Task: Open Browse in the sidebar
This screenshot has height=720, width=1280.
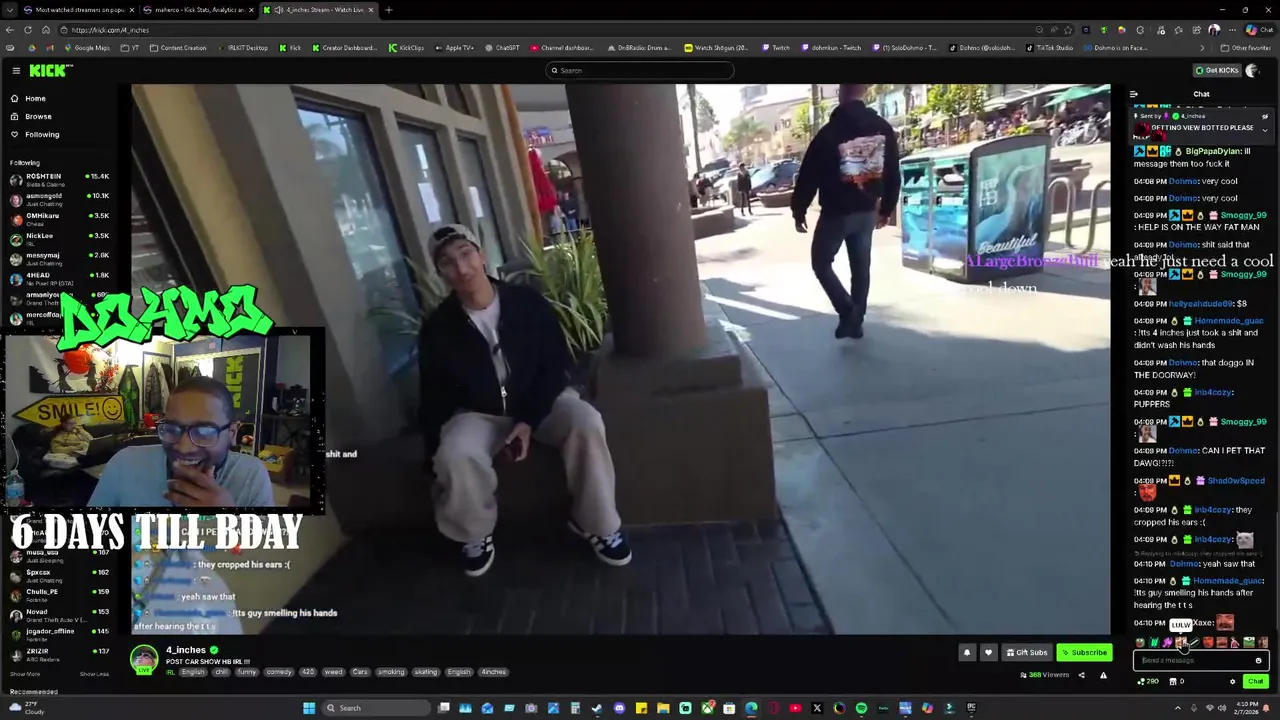Action: 38,116
